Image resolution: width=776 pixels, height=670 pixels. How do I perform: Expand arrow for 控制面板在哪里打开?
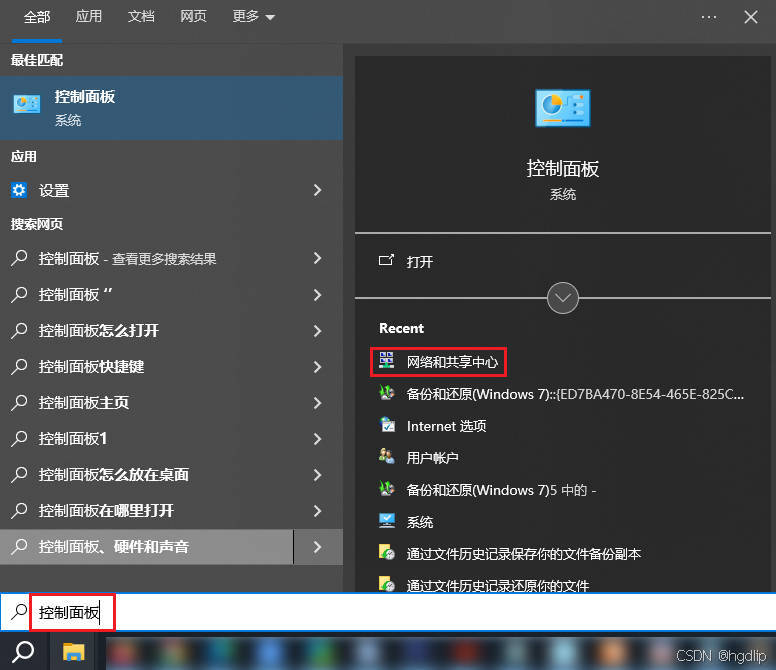318,511
